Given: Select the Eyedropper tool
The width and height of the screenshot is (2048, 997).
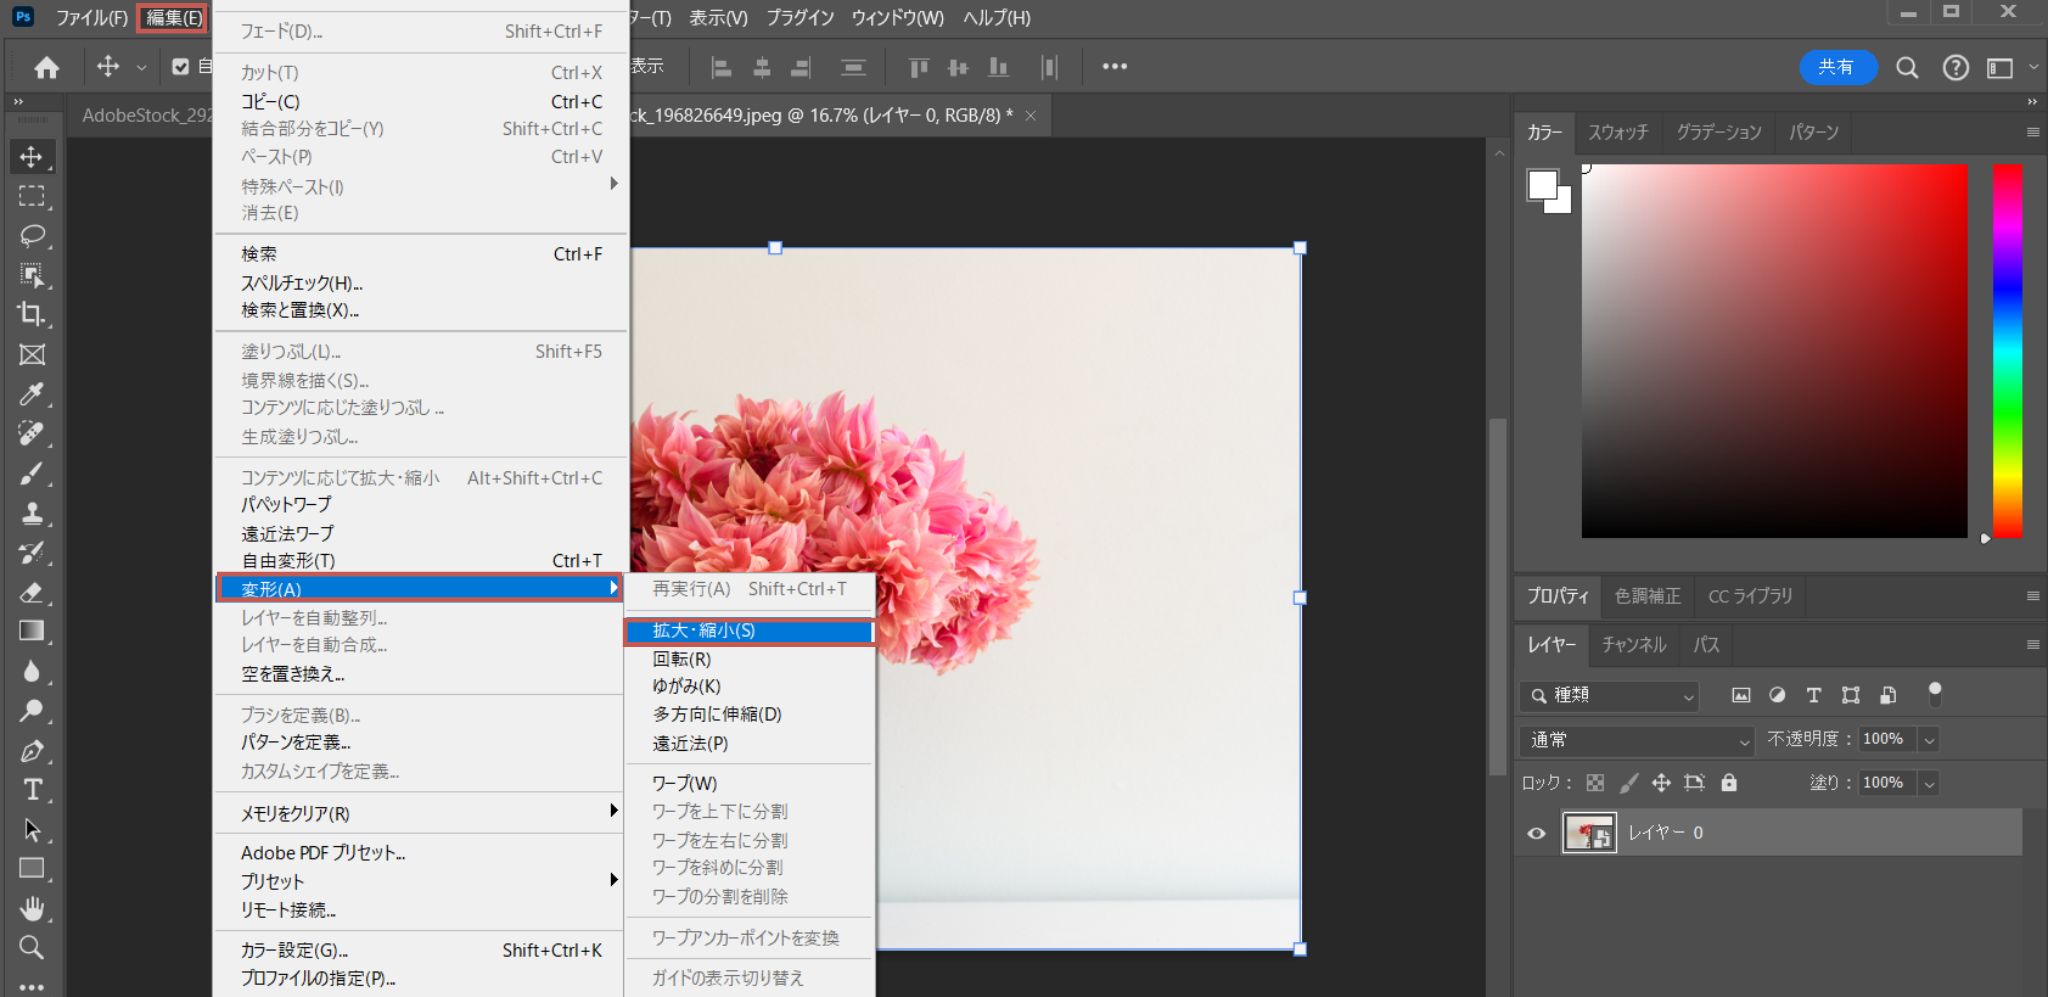Looking at the screenshot, I should click(x=31, y=394).
